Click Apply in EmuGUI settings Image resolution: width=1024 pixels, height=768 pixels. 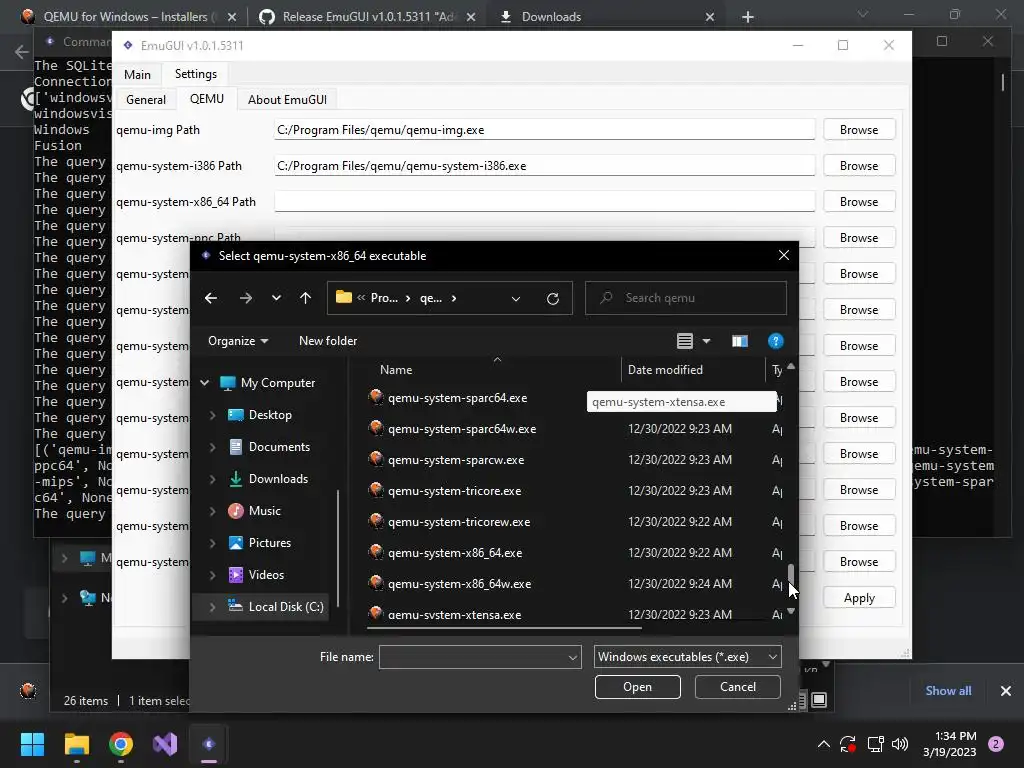click(x=859, y=598)
